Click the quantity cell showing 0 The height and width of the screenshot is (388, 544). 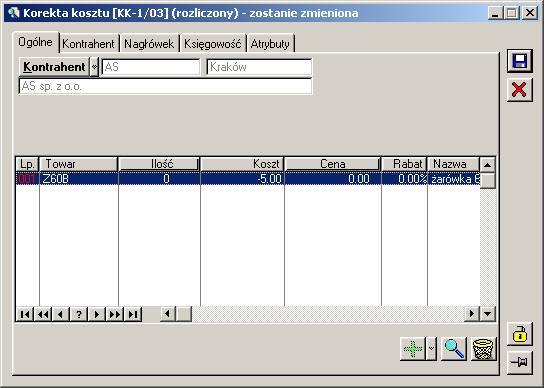coord(159,179)
